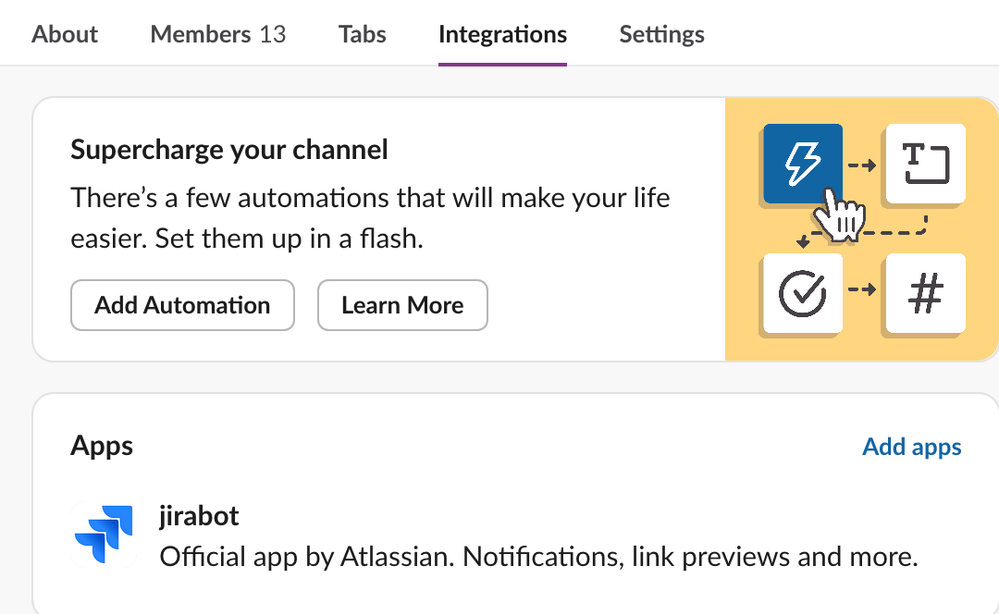Open the Settings tab
999x614 pixels.
point(661,33)
